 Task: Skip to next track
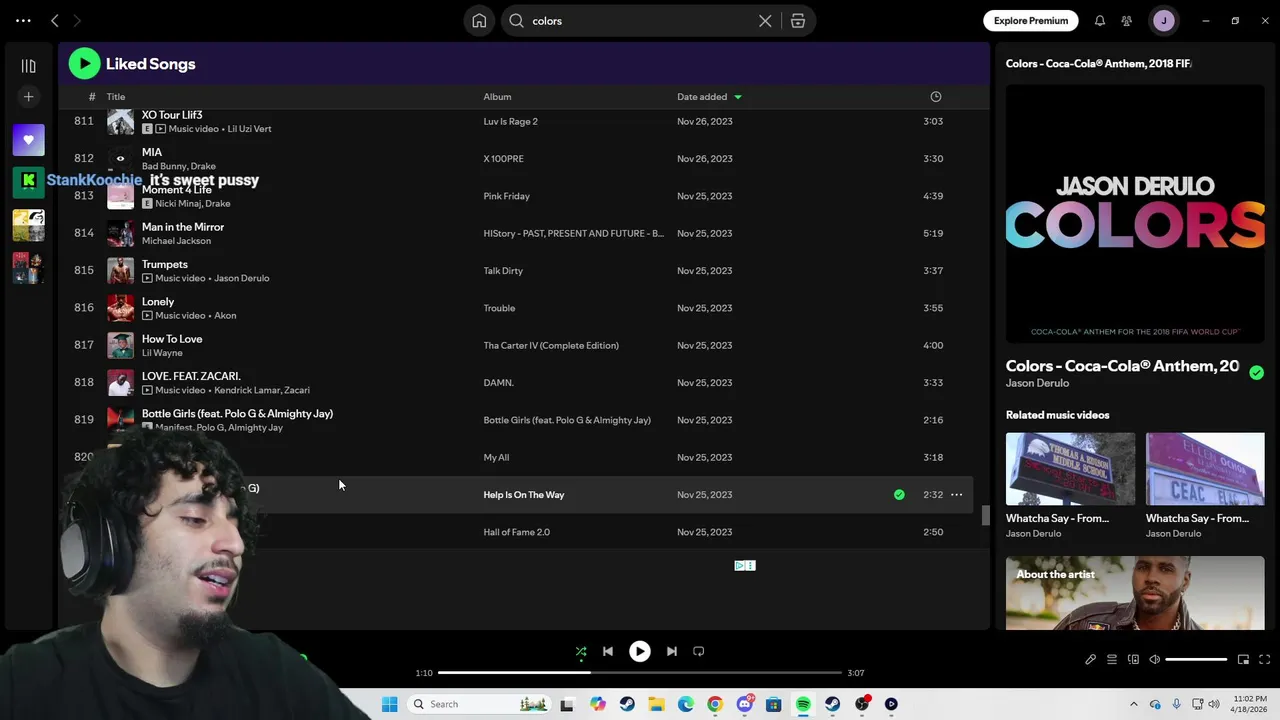(672, 652)
